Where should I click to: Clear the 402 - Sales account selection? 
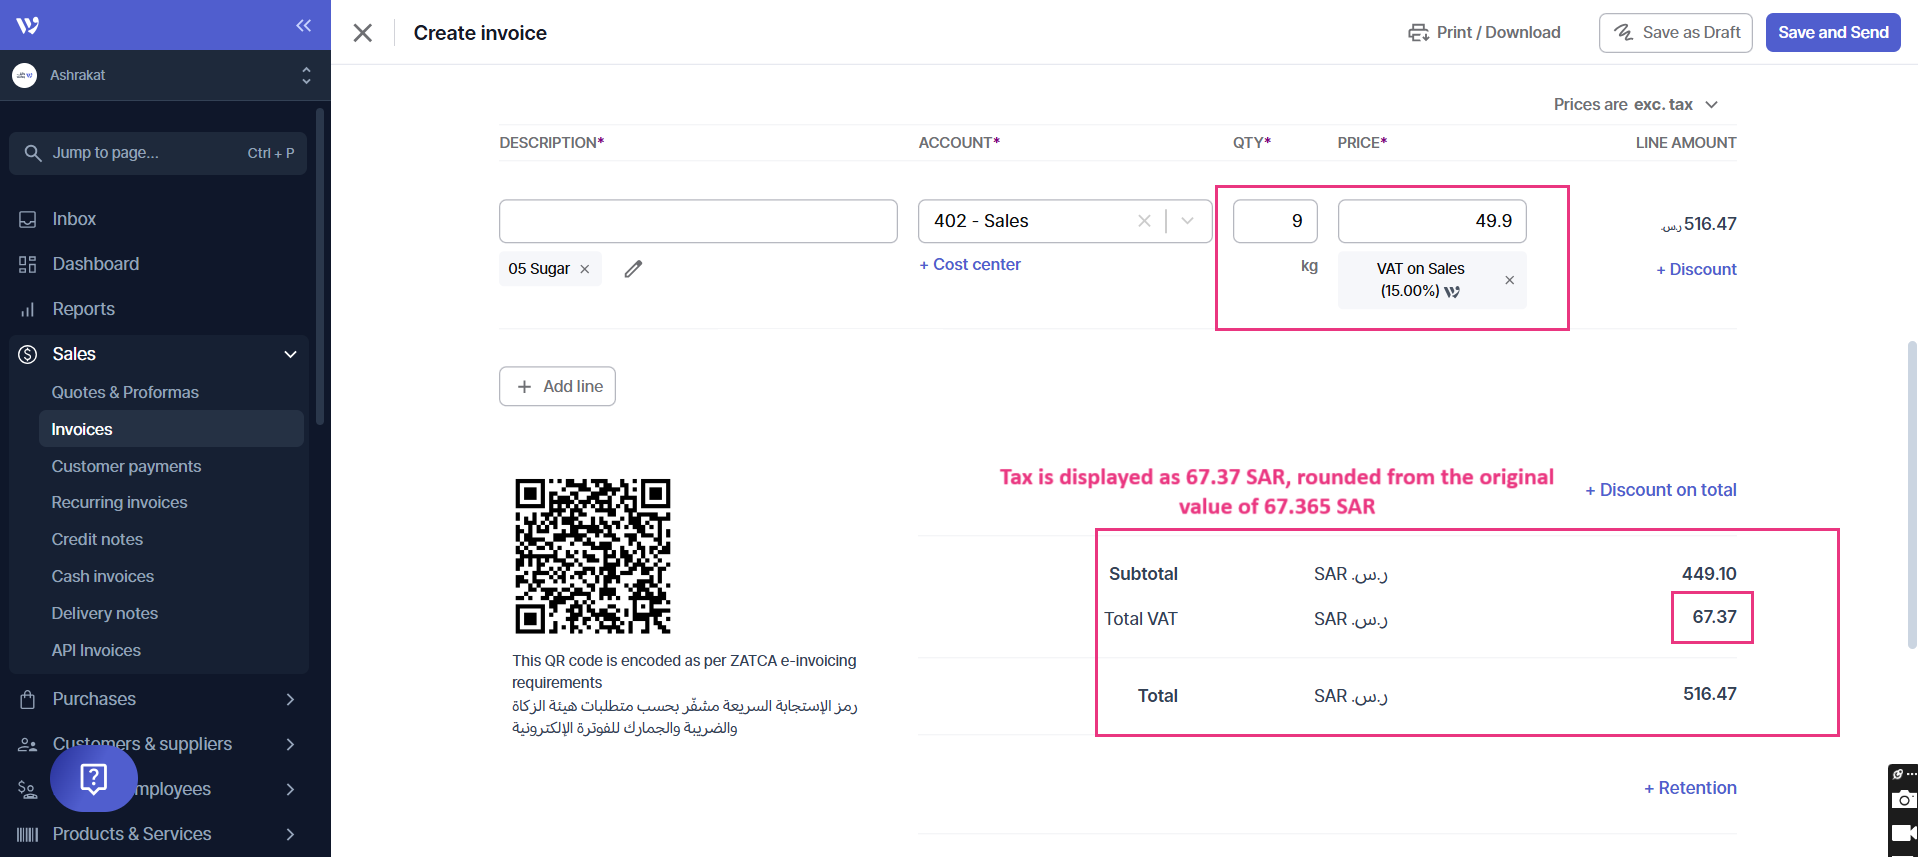pos(1144,221)
